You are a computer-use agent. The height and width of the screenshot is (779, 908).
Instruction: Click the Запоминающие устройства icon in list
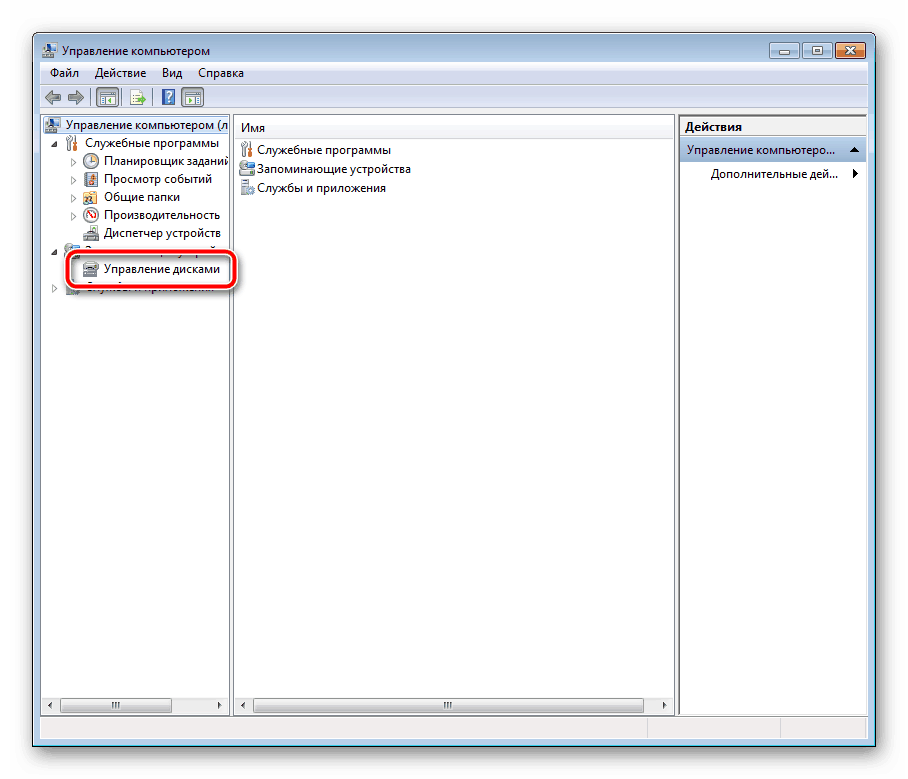(x=247, y=169)
